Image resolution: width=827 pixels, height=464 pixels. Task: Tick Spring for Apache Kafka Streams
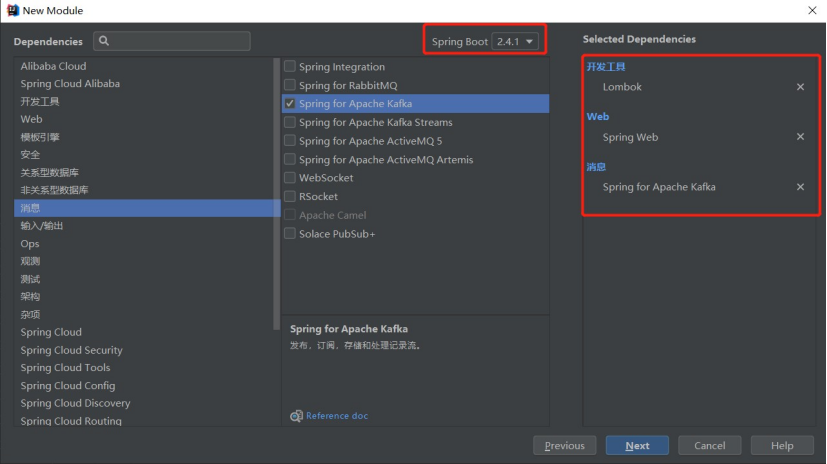point(290,122)
